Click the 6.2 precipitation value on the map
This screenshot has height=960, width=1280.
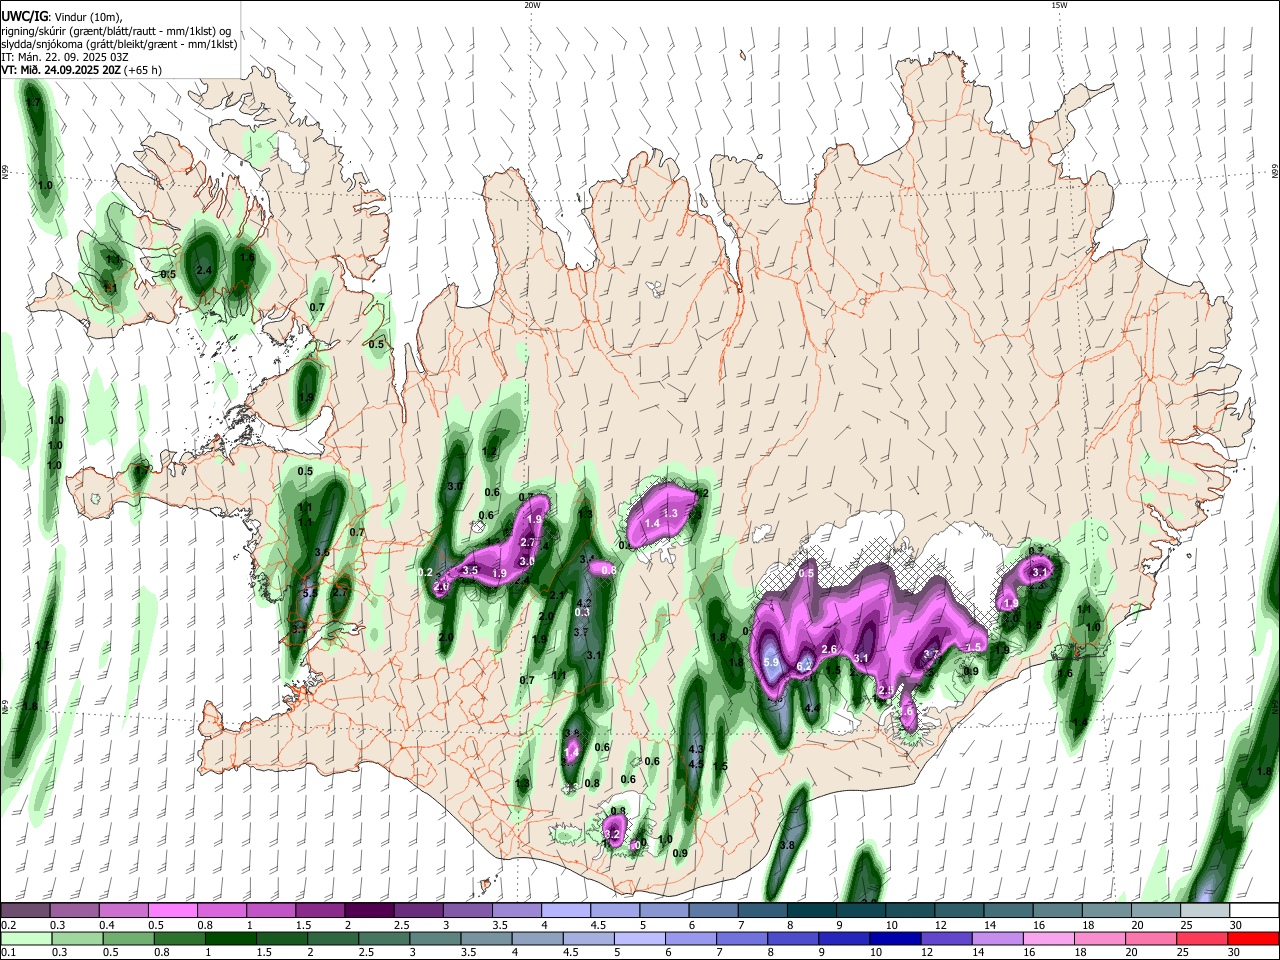(804, 667)
